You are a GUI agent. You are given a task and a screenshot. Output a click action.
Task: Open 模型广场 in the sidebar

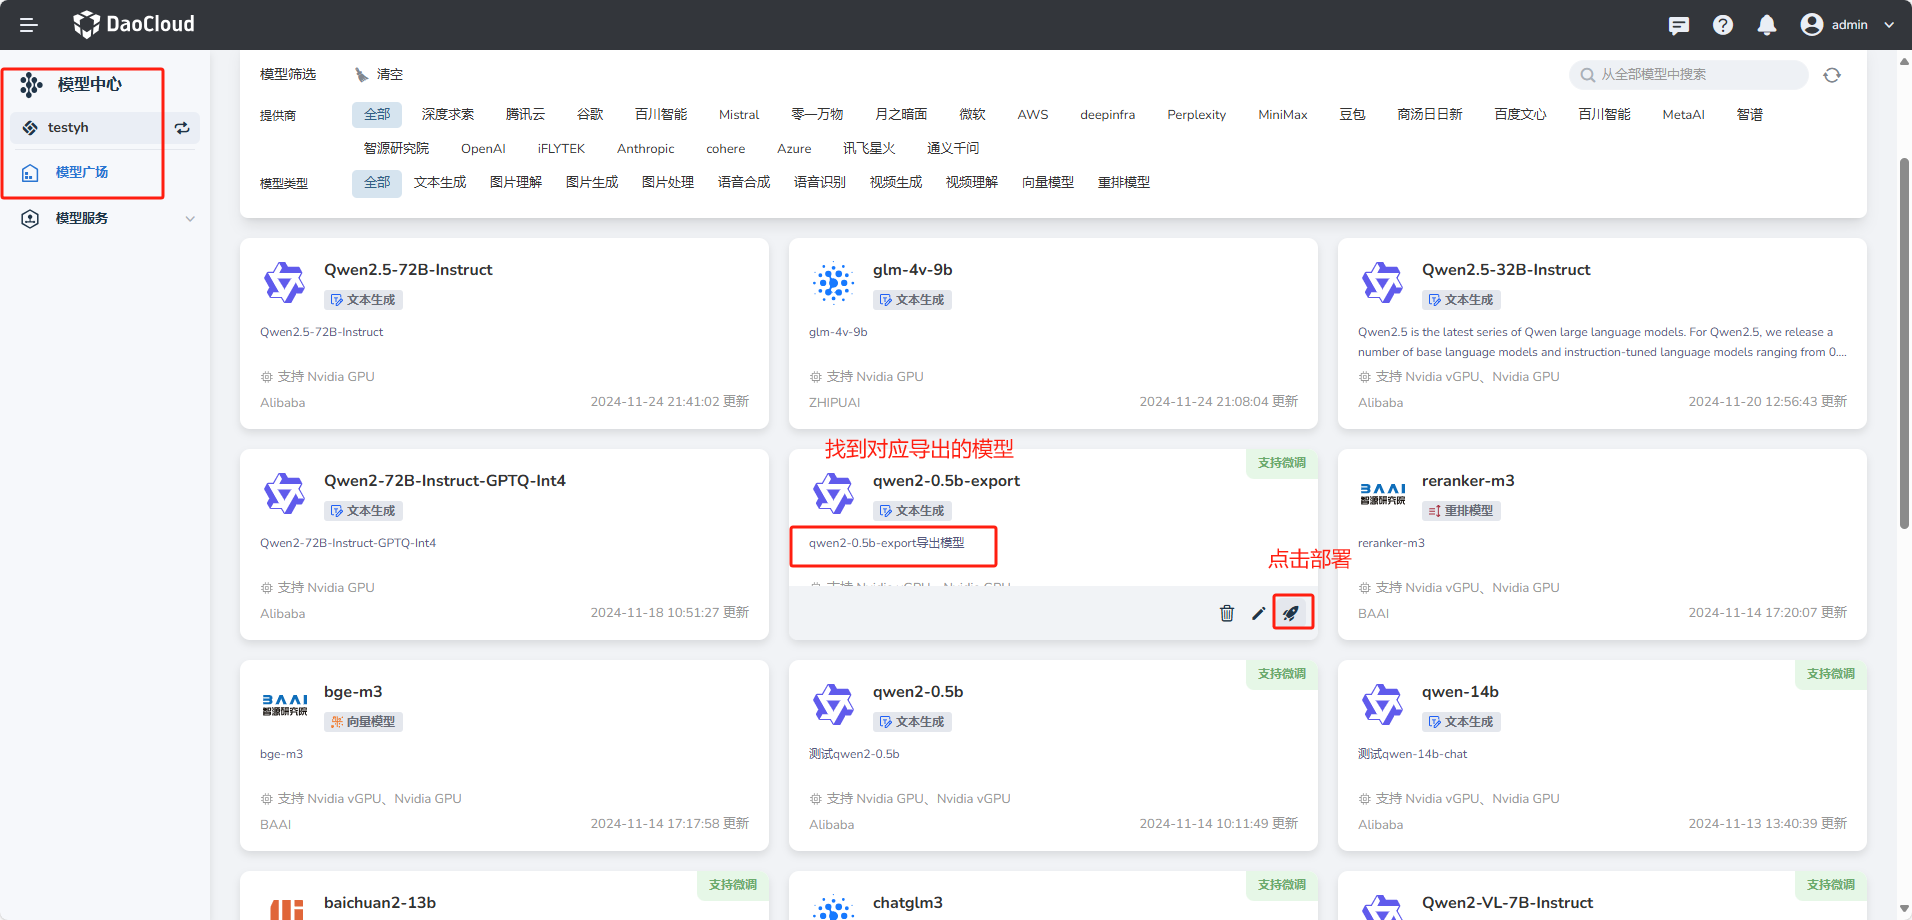pyautogui.click(x=82, y=172)
